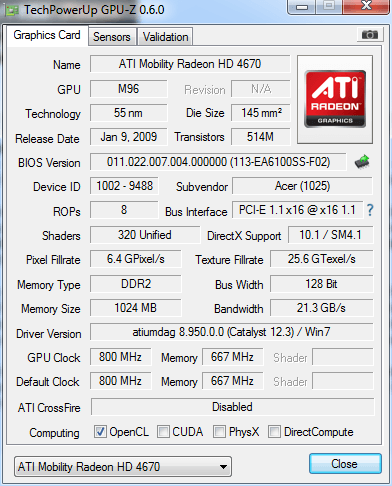Click the Release Date label
Screen dimensions: 392x486
click(47, 139)
